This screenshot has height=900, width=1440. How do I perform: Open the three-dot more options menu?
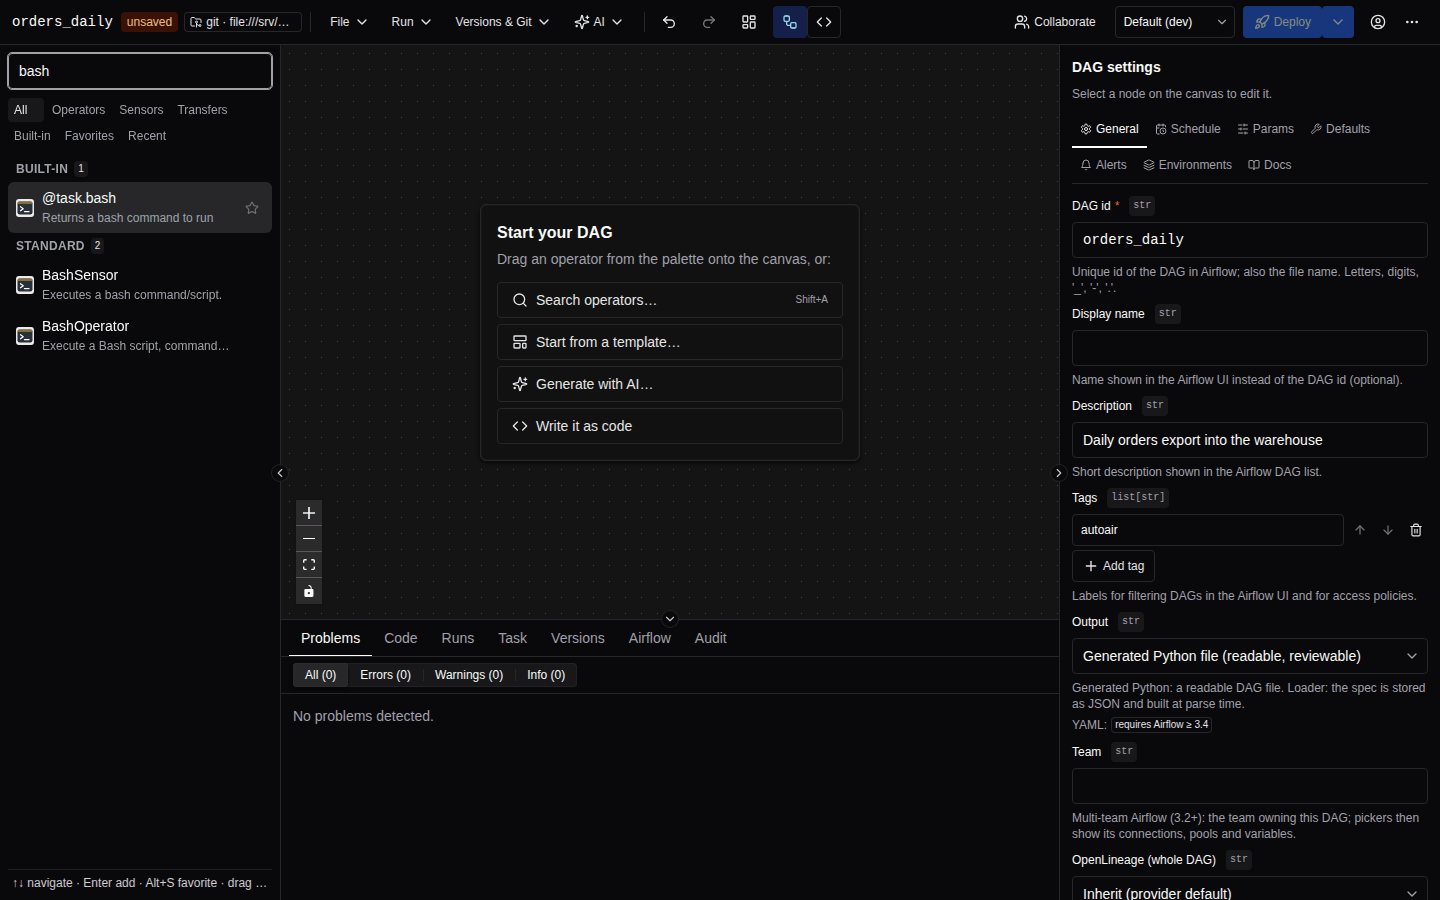pos(1412,22)
